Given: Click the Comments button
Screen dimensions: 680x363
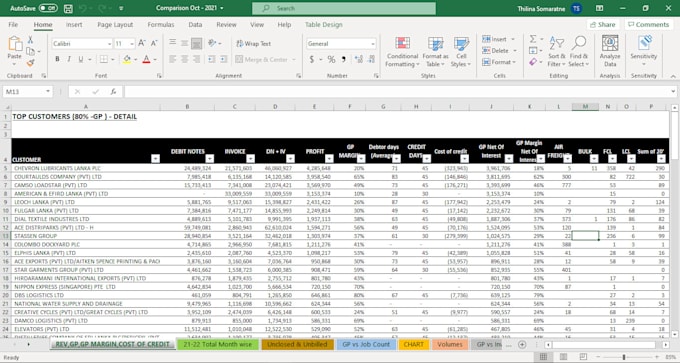Looking at the screenshot, I should pyautogui.click(x=649, y=25).
